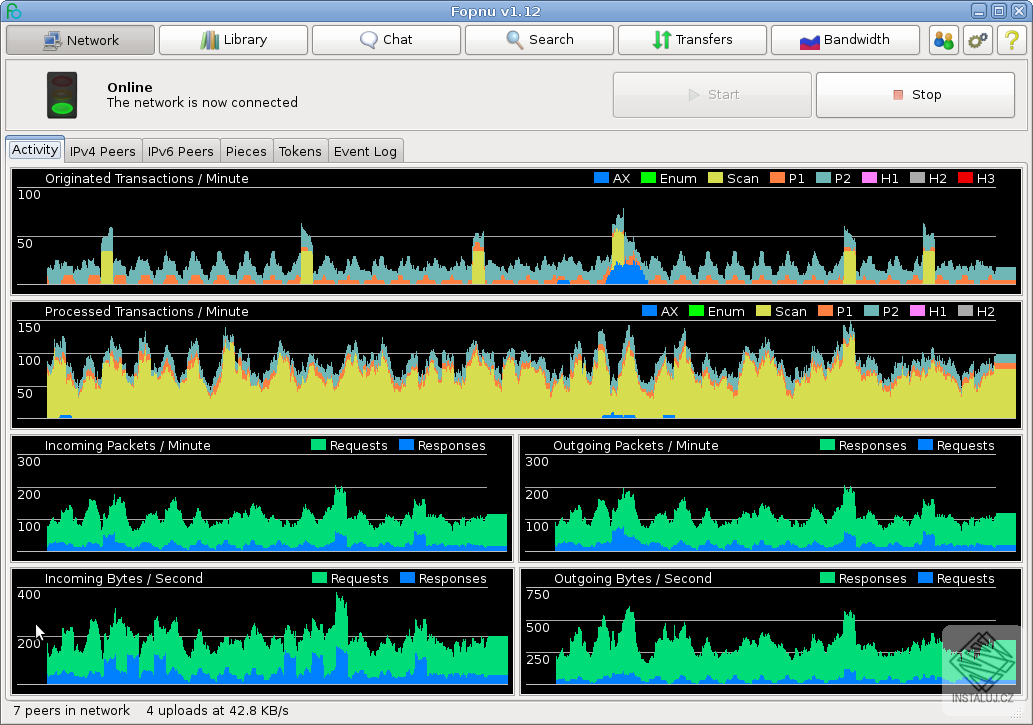
Task: Open the Bandwidth section
Action: 845,40
